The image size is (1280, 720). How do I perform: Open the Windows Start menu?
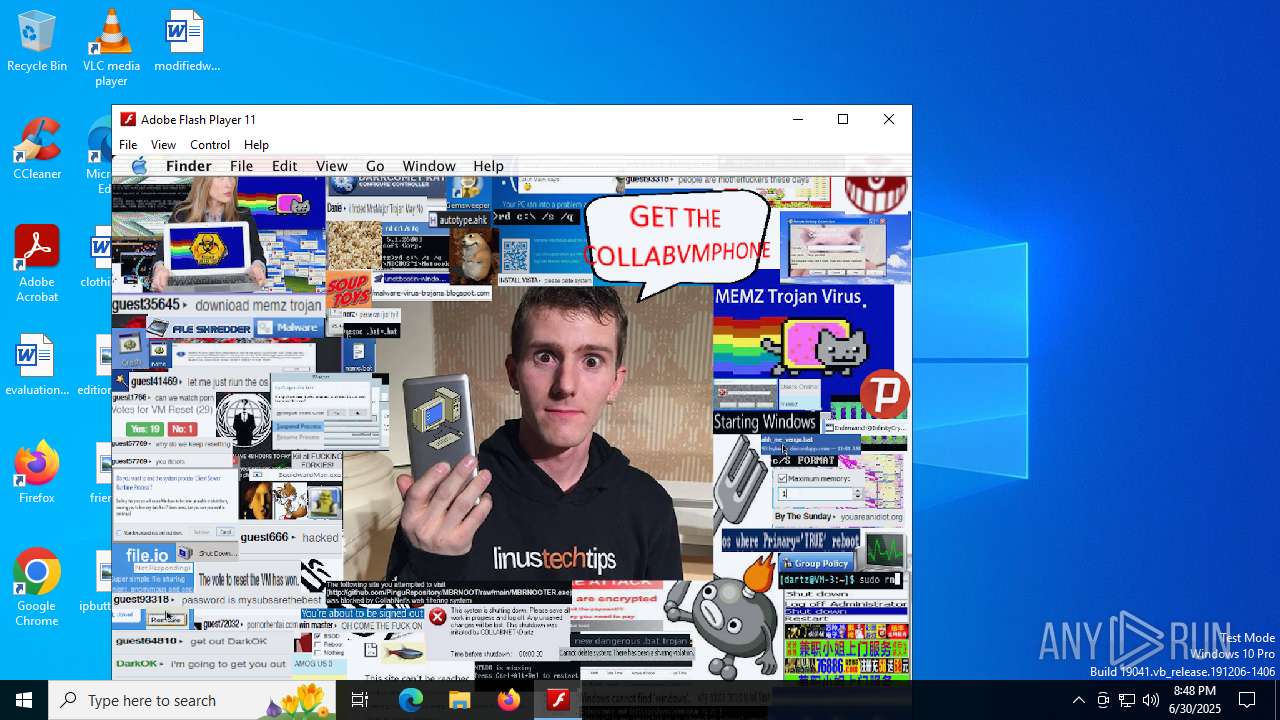(24, 700)
